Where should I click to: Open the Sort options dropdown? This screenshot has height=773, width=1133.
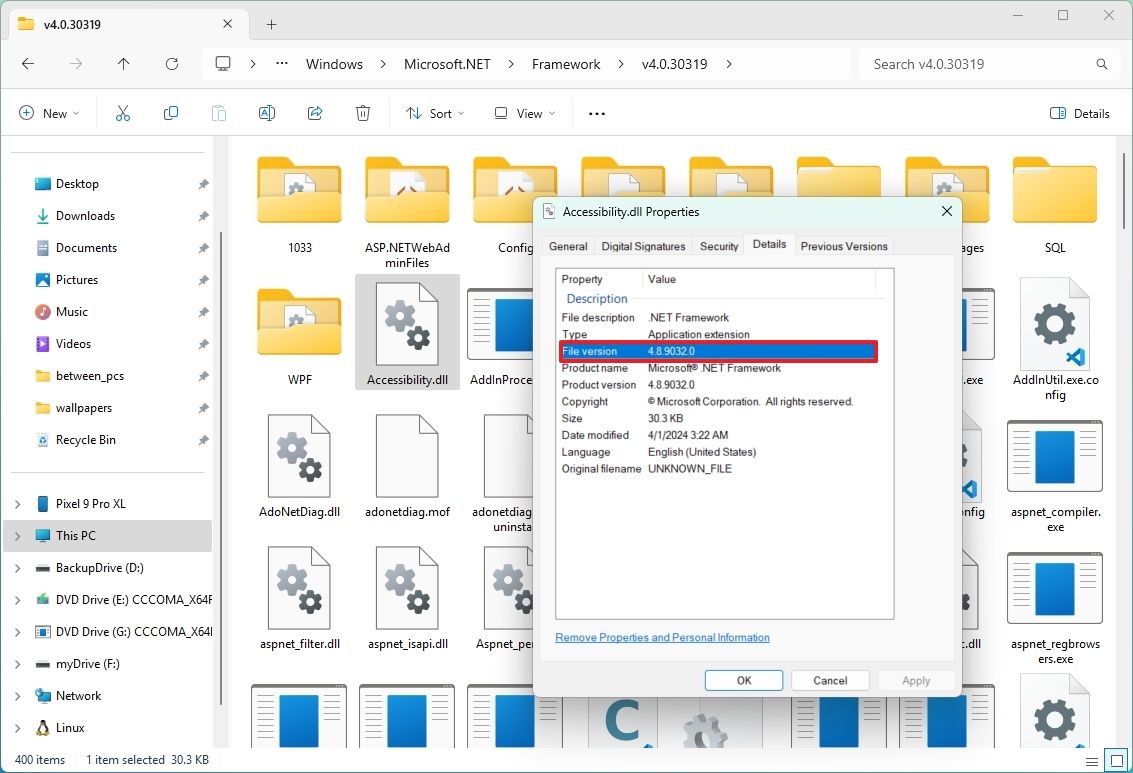pyautogui.click(x=434, y=113)
